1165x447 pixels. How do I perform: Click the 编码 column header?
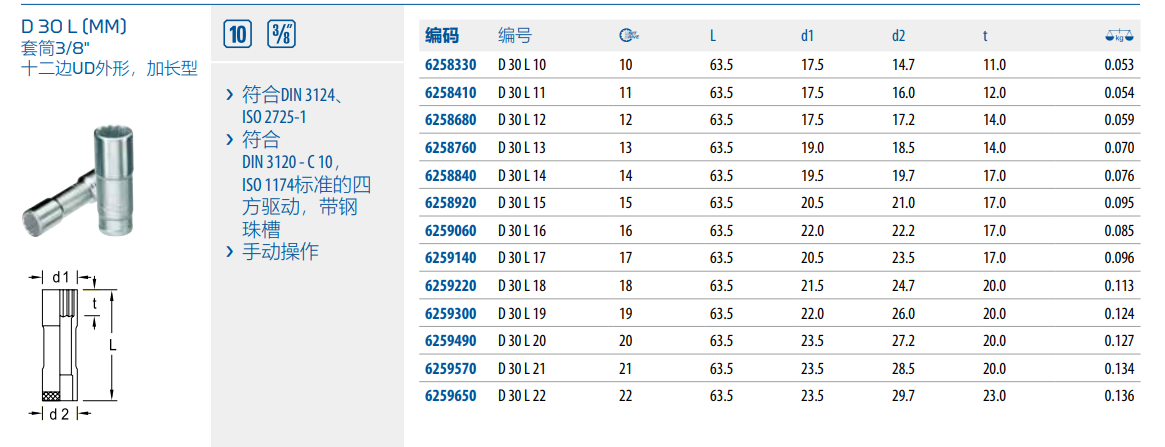click(x=442, y=37)
